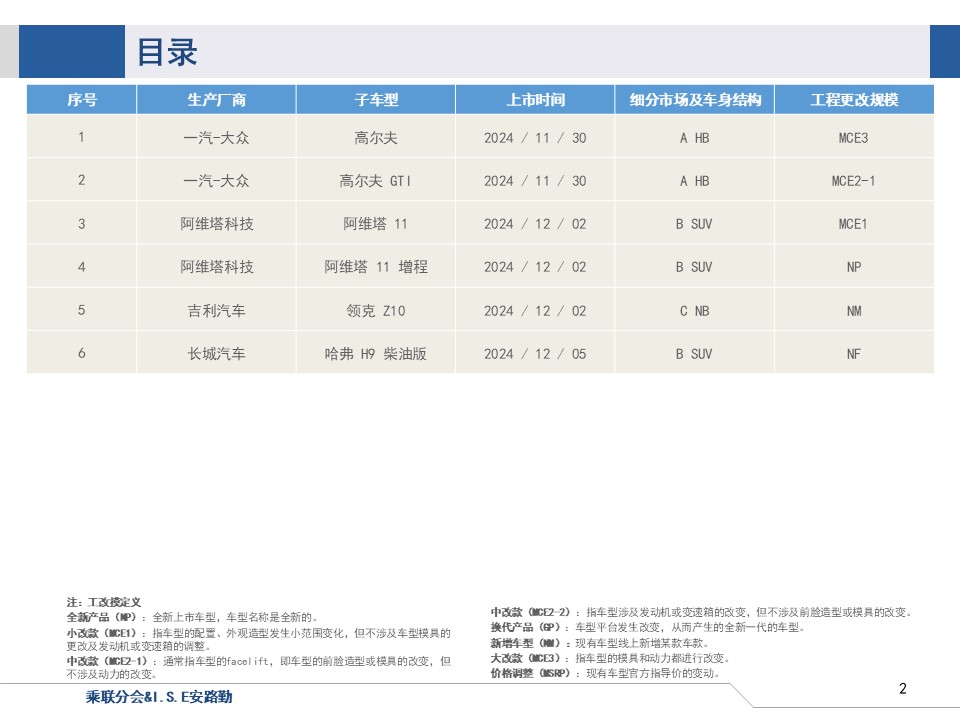The width and height of the screenshot is (960, 720).
Task: Click the 中改款（MCE2-1） definition text
Action: tap(258, 667)
